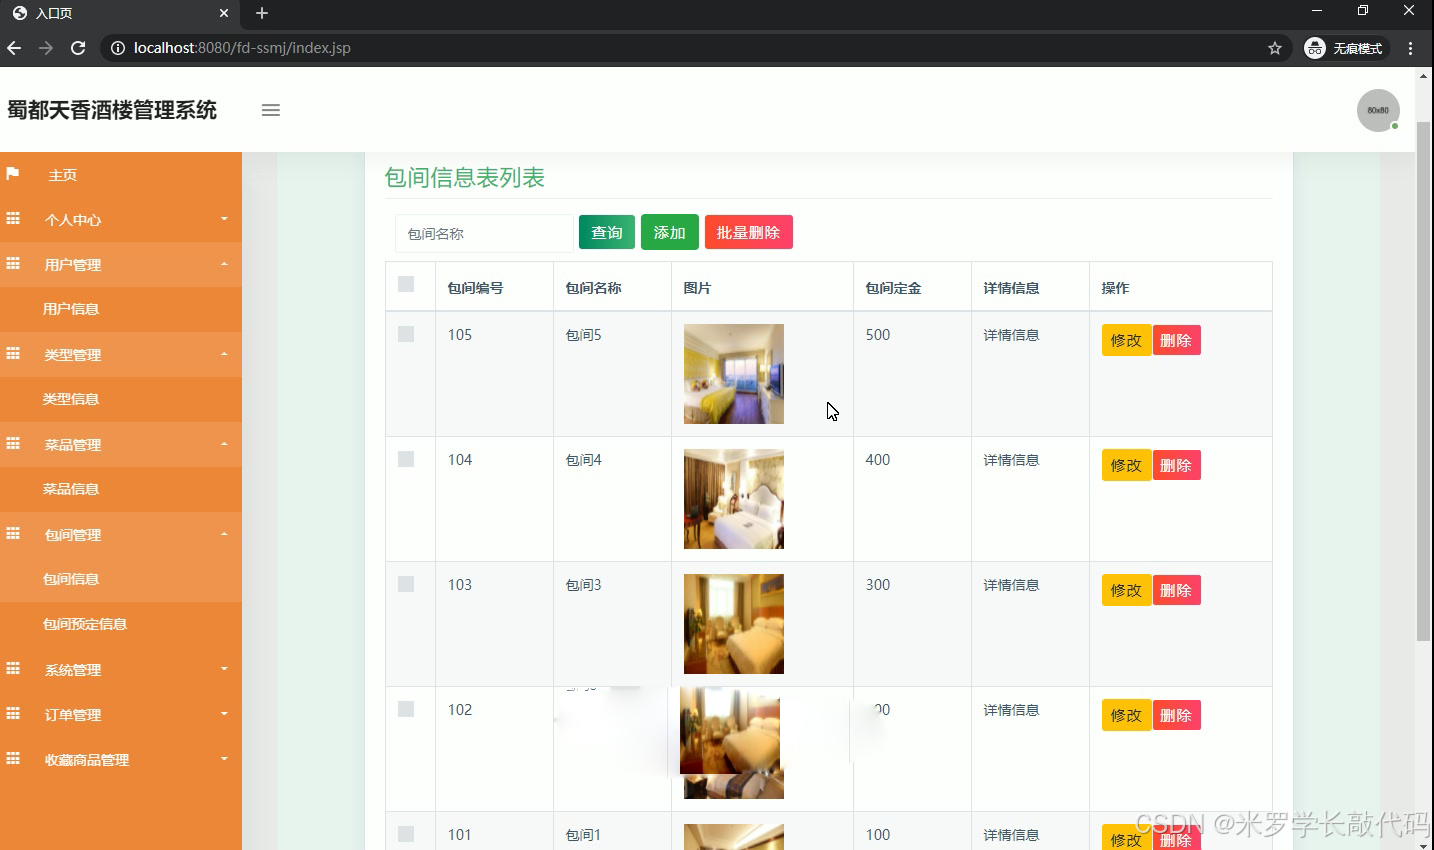
Task: Click the grid icon beside 用户管理
Action: click(x=13, y=263)
